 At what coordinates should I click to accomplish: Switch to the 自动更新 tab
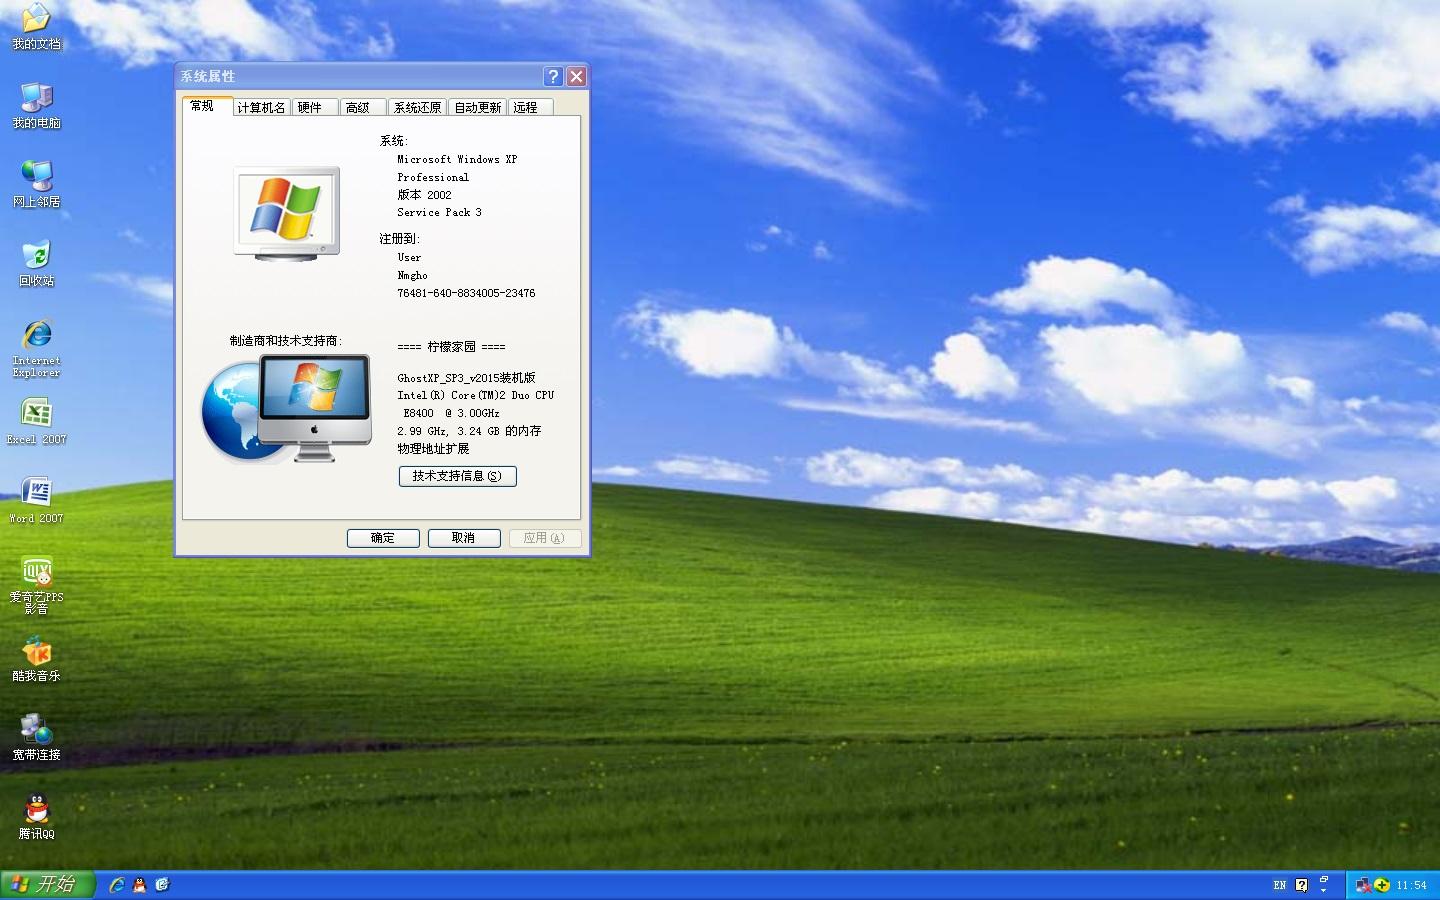pos(478,108)
